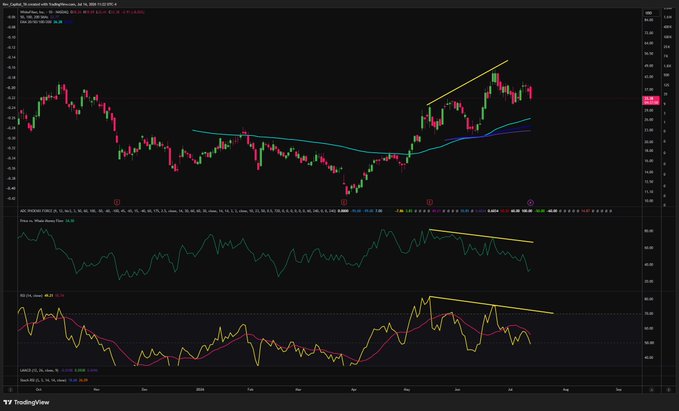The height and width of the screenshot is (411, 679).
Task: Click the Jul label on time axis
Action: [510, 389]
